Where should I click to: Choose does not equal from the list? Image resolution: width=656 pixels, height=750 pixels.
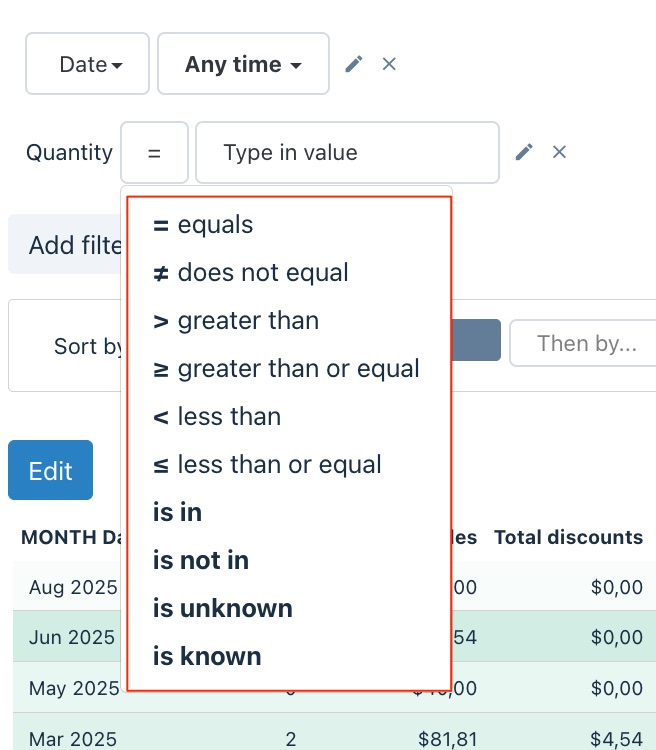(250, 273)
